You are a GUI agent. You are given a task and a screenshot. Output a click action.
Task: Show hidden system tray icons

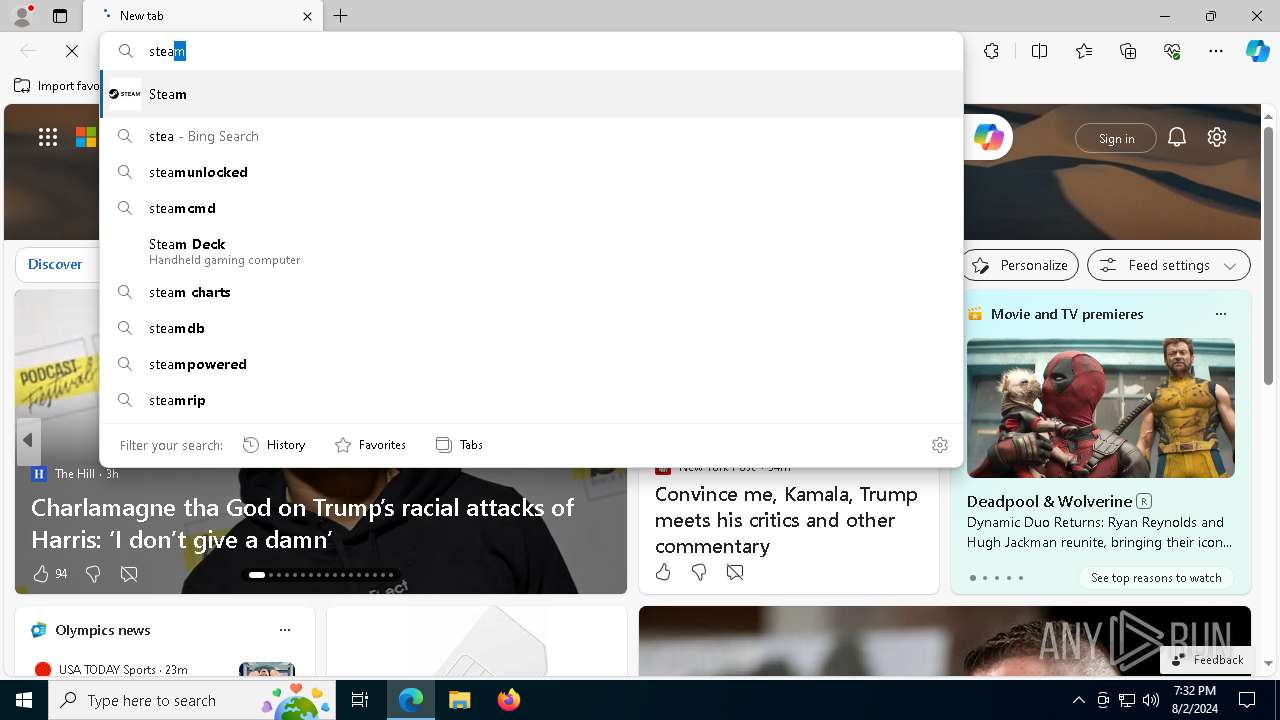[x=1078, y=700]
